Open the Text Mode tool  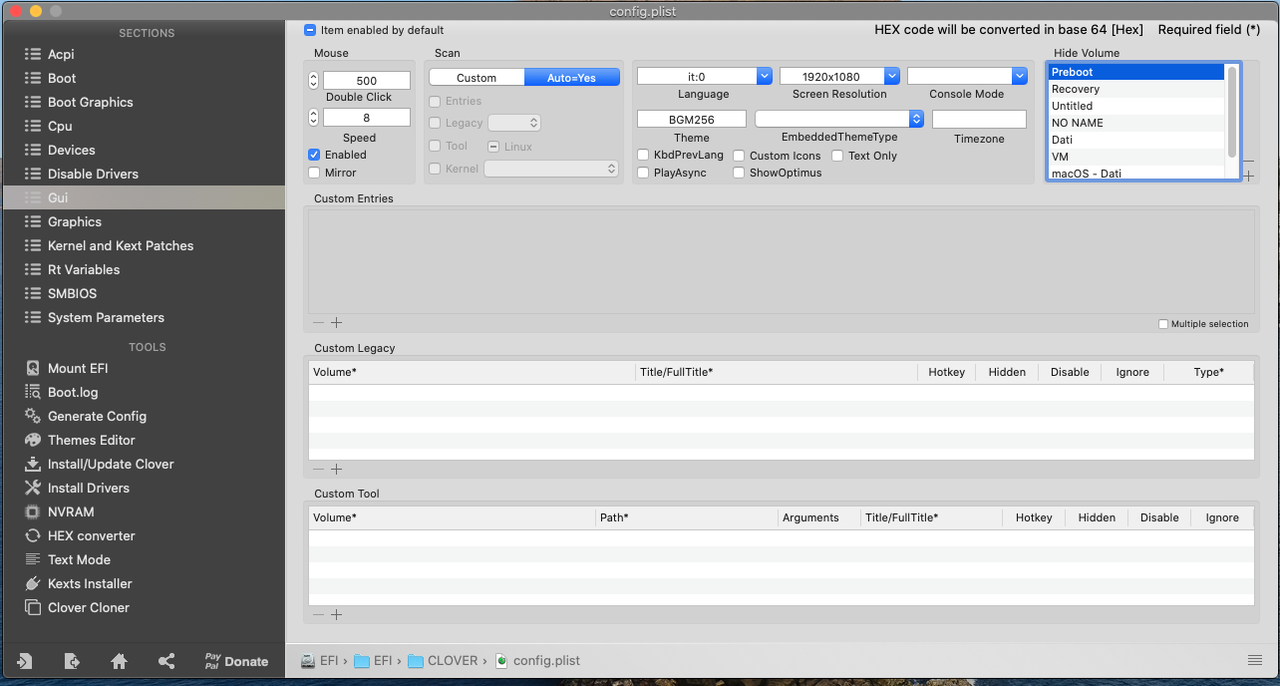pyautogui.click(x=79, y=560)
